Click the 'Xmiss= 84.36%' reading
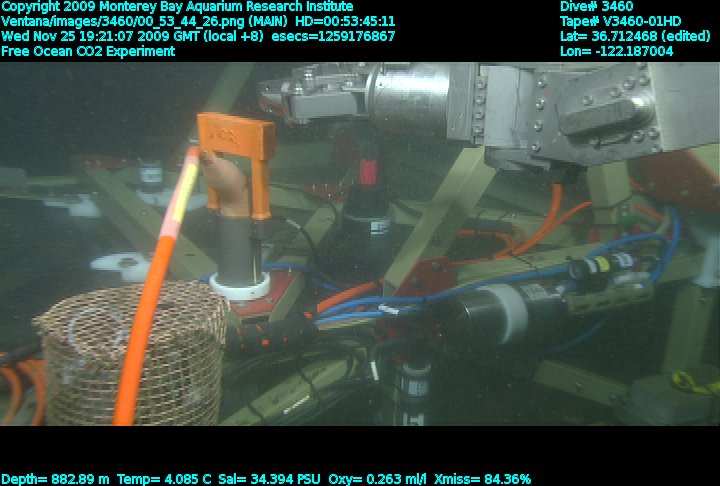This screenshot has height=486, width=720. point(482,480)
